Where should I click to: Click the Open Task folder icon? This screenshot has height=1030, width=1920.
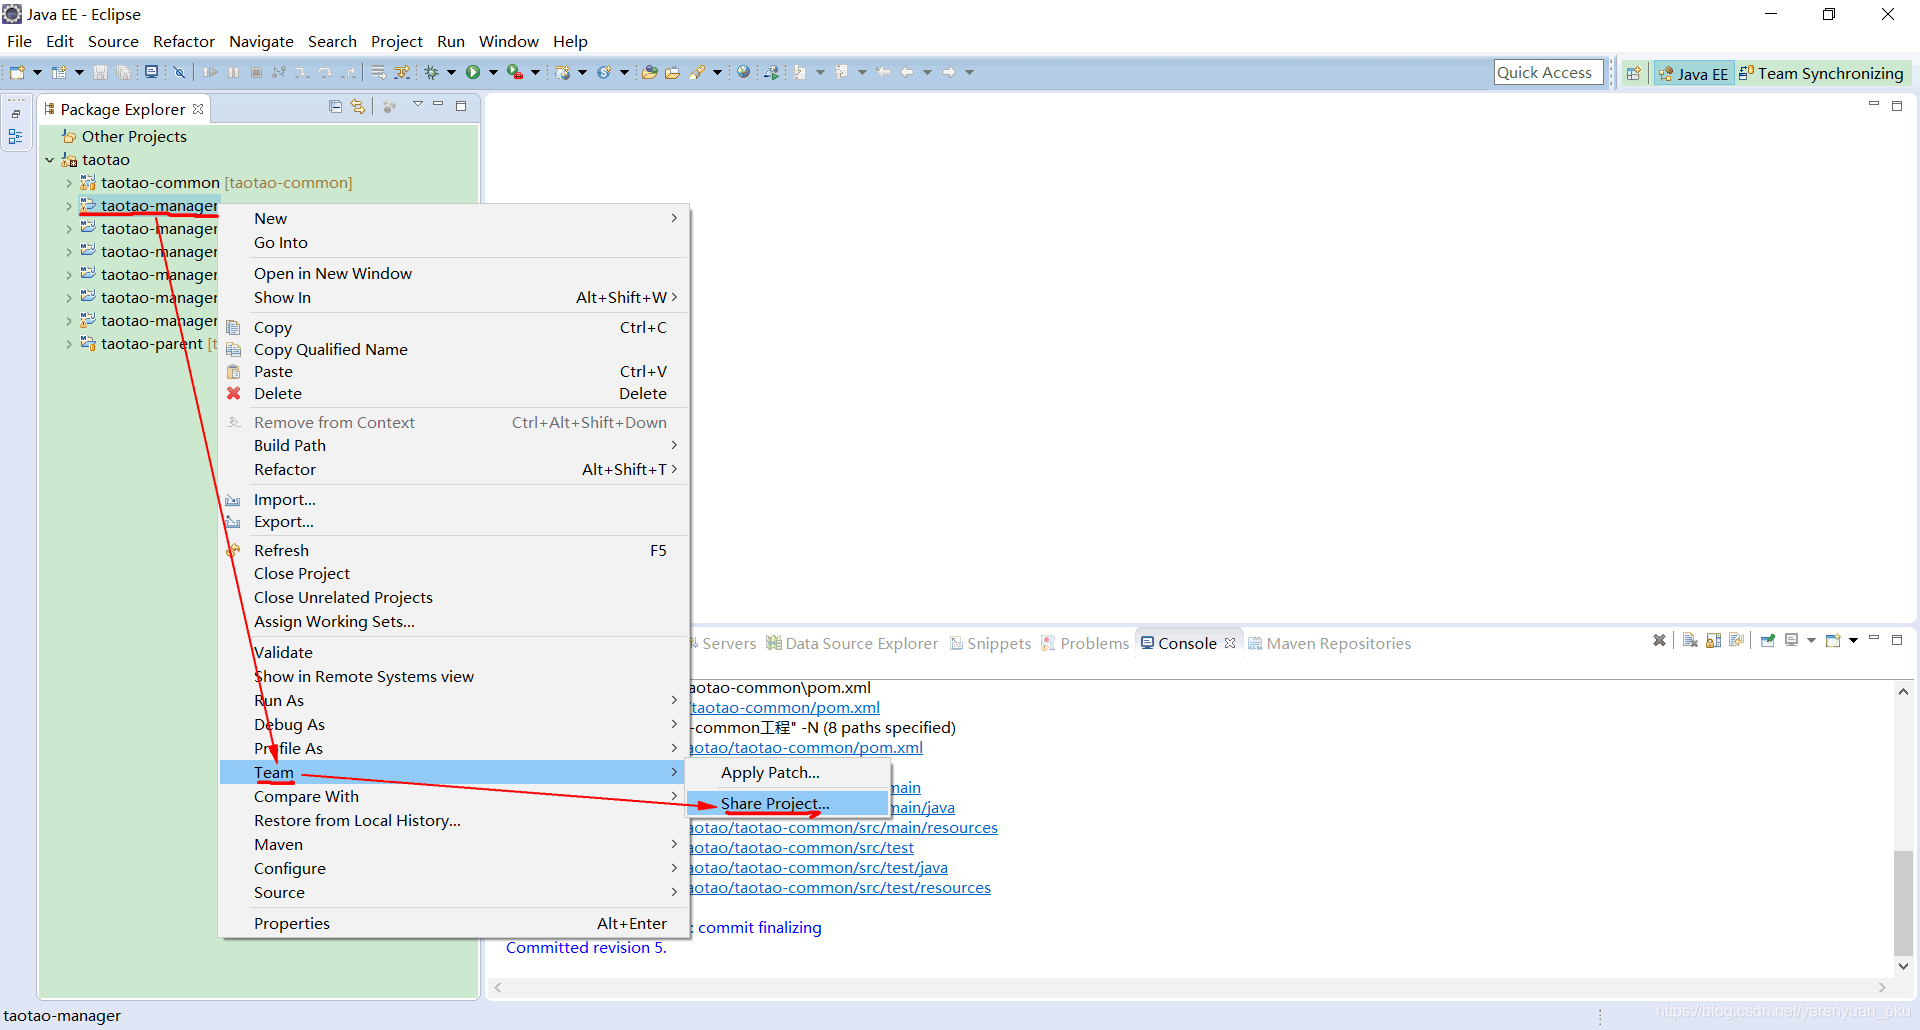672,72
